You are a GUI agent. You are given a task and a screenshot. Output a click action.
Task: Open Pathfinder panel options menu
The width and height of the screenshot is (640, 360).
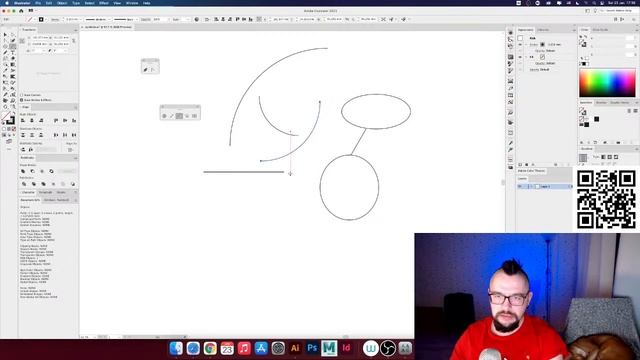pyautogui.click(x=76, y=158)
